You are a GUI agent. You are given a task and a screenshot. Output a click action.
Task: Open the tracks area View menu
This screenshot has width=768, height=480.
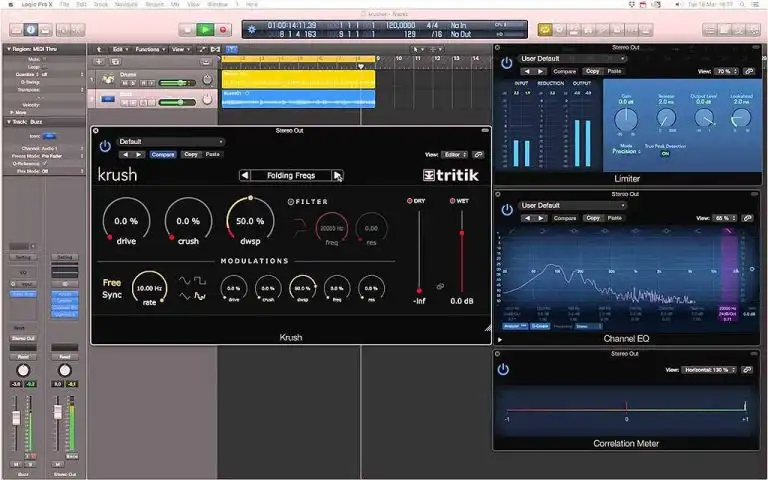click(x=180, y=49)
